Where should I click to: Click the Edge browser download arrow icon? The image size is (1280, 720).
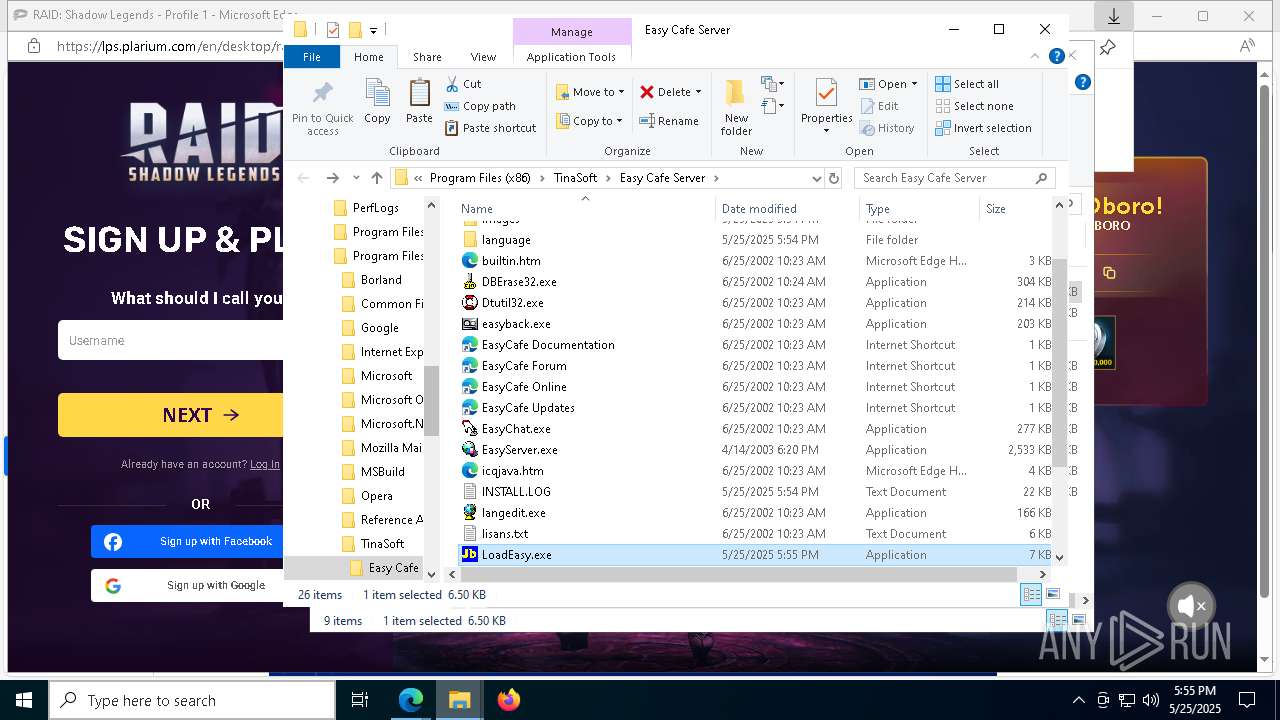pos(1113,16)
